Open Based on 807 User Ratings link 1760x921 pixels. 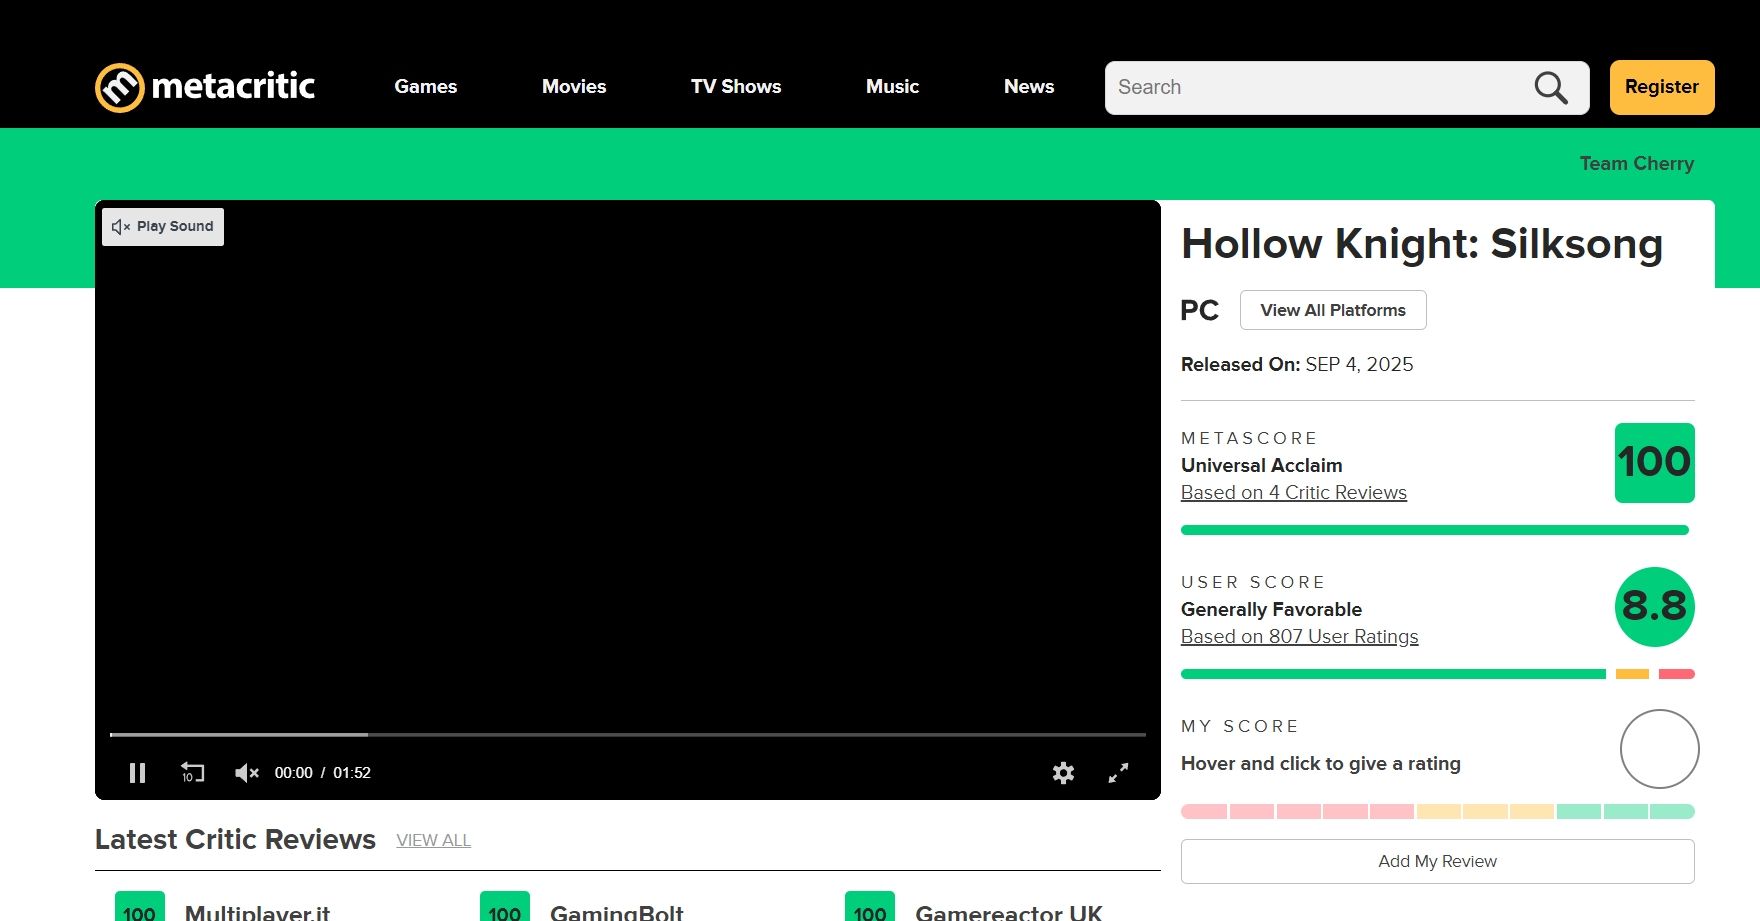[1299, 637]
